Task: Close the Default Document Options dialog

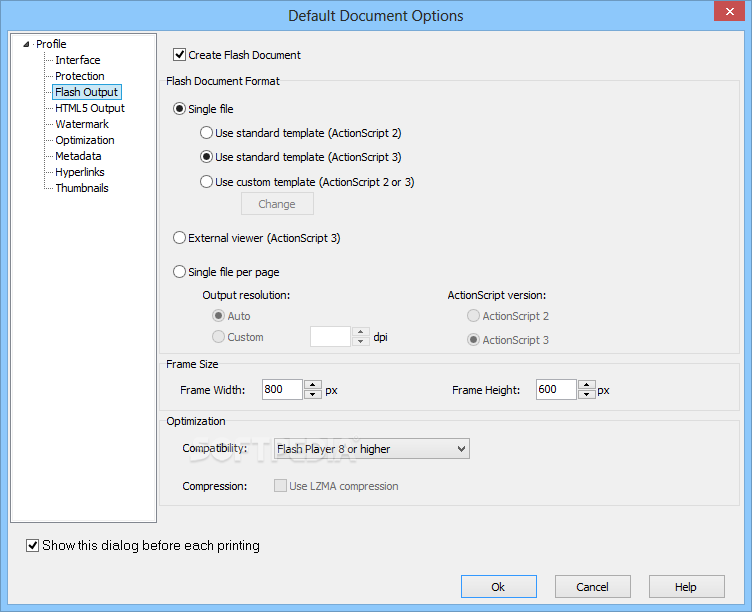Action: [729, 11]
